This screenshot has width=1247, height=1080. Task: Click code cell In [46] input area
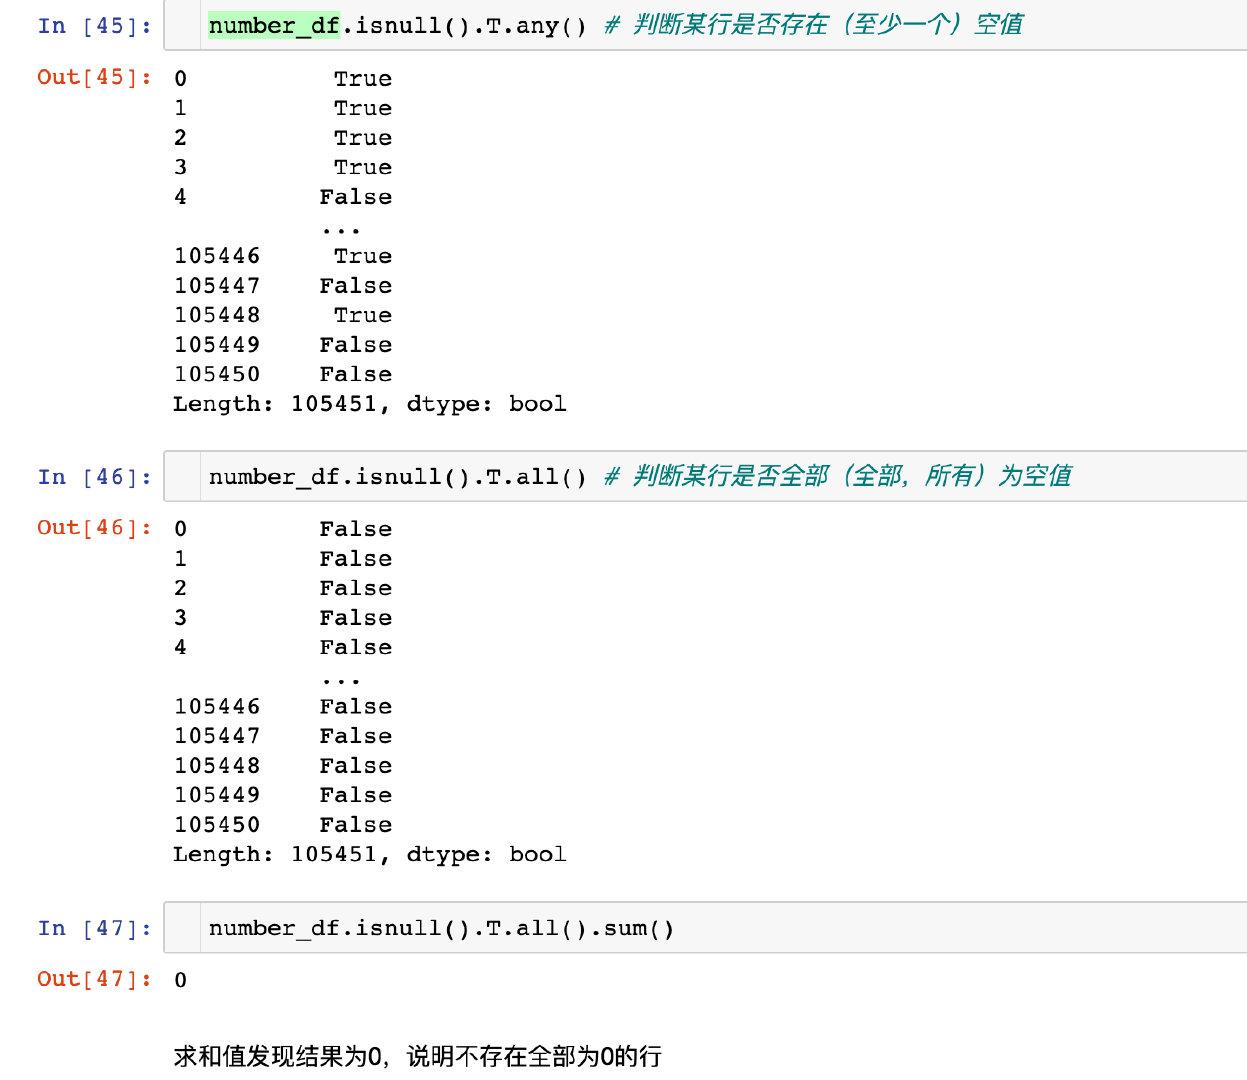[705, 477]
